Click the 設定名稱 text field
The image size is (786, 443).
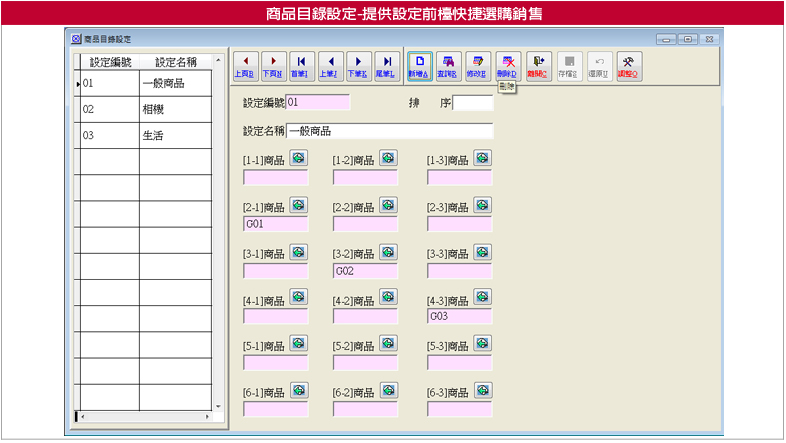point(390,131)
